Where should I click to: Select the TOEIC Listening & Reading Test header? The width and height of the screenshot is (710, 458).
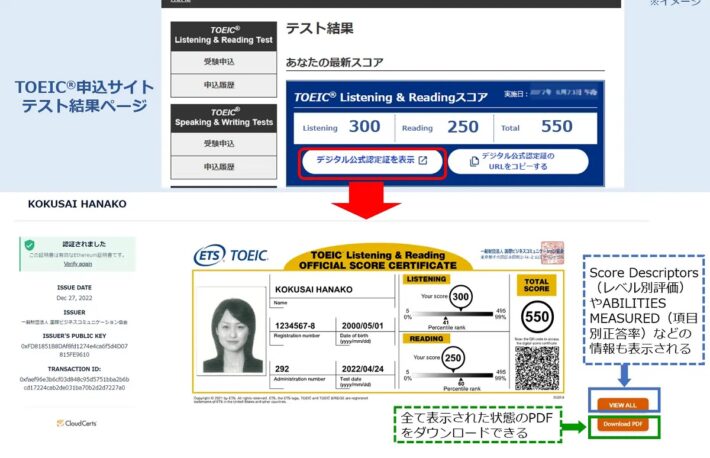click(x=224, y=36)
